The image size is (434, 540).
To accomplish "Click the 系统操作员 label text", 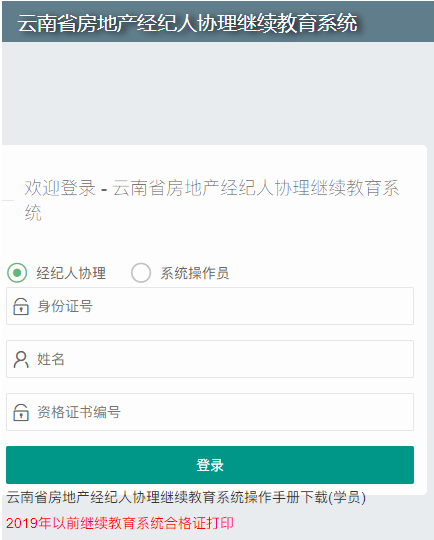I will [195, 273].
